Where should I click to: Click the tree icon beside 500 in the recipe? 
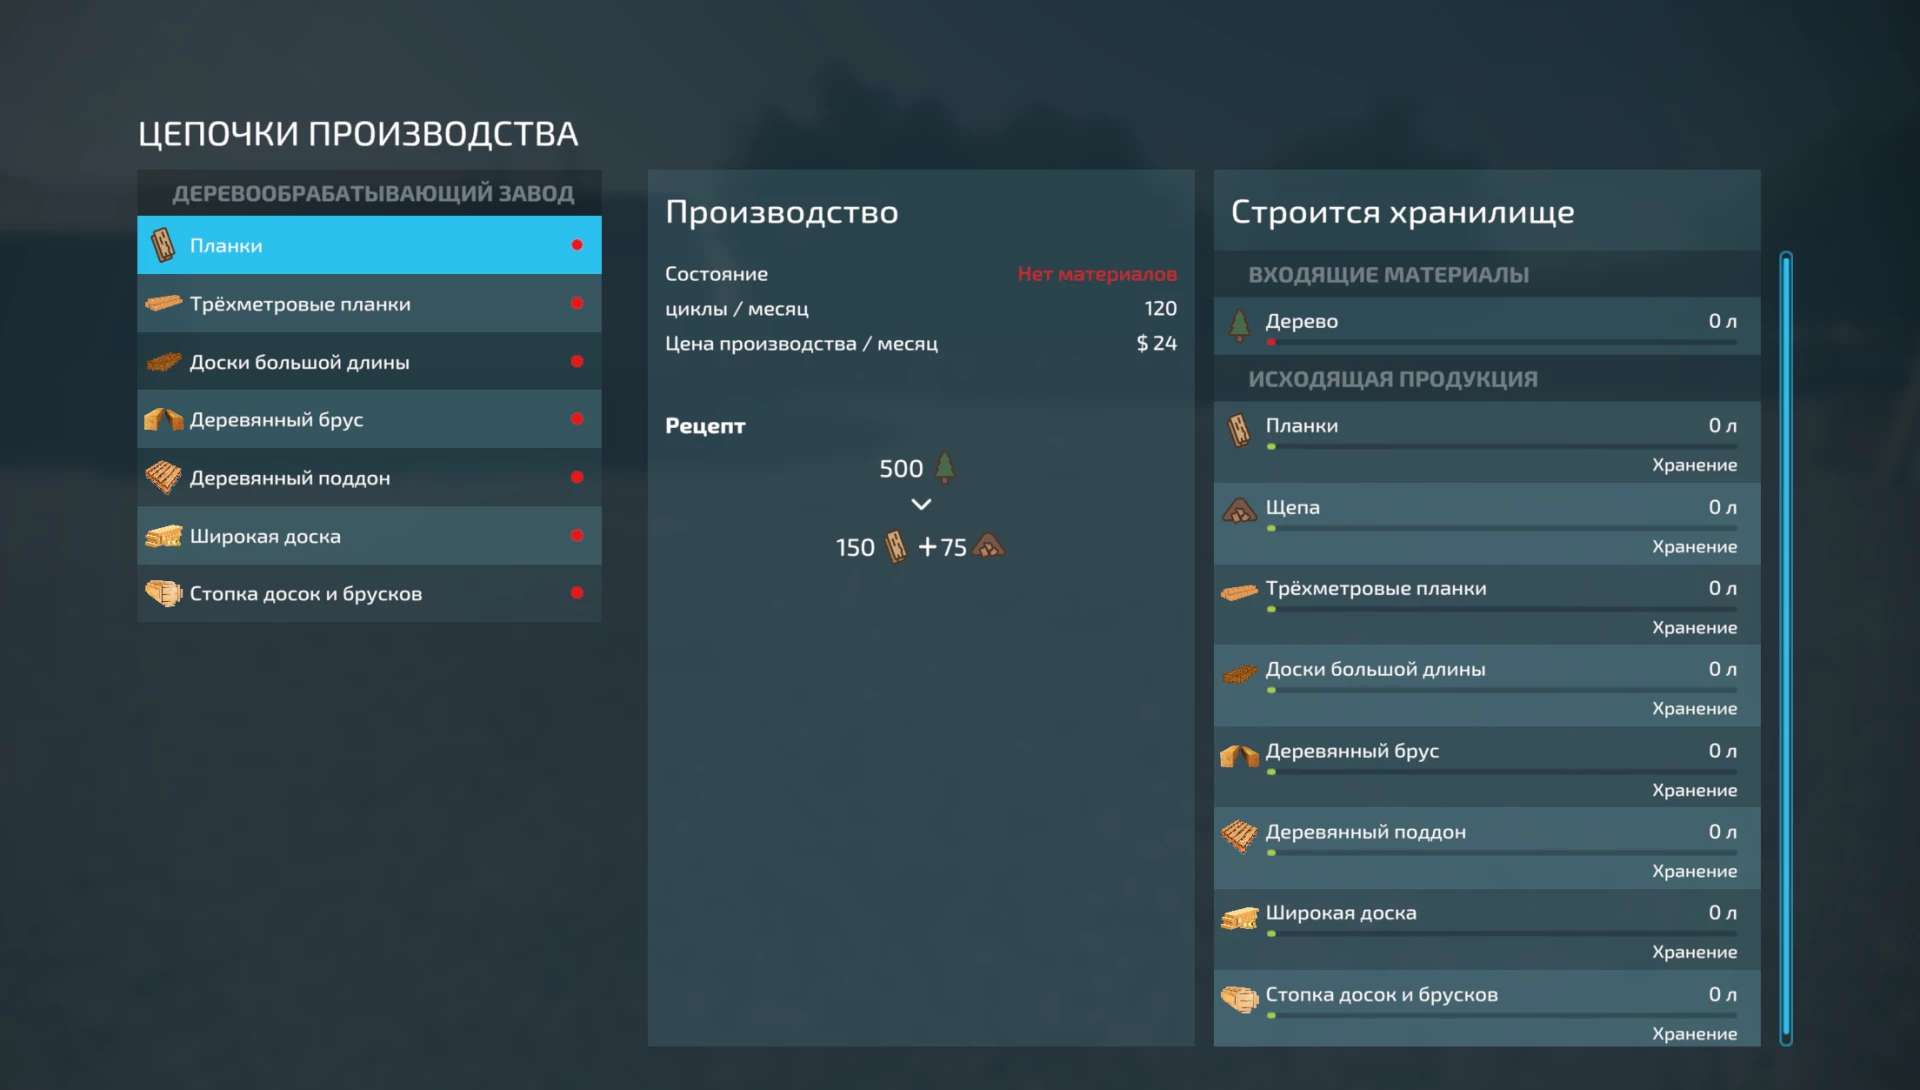[x=945, y=468]
